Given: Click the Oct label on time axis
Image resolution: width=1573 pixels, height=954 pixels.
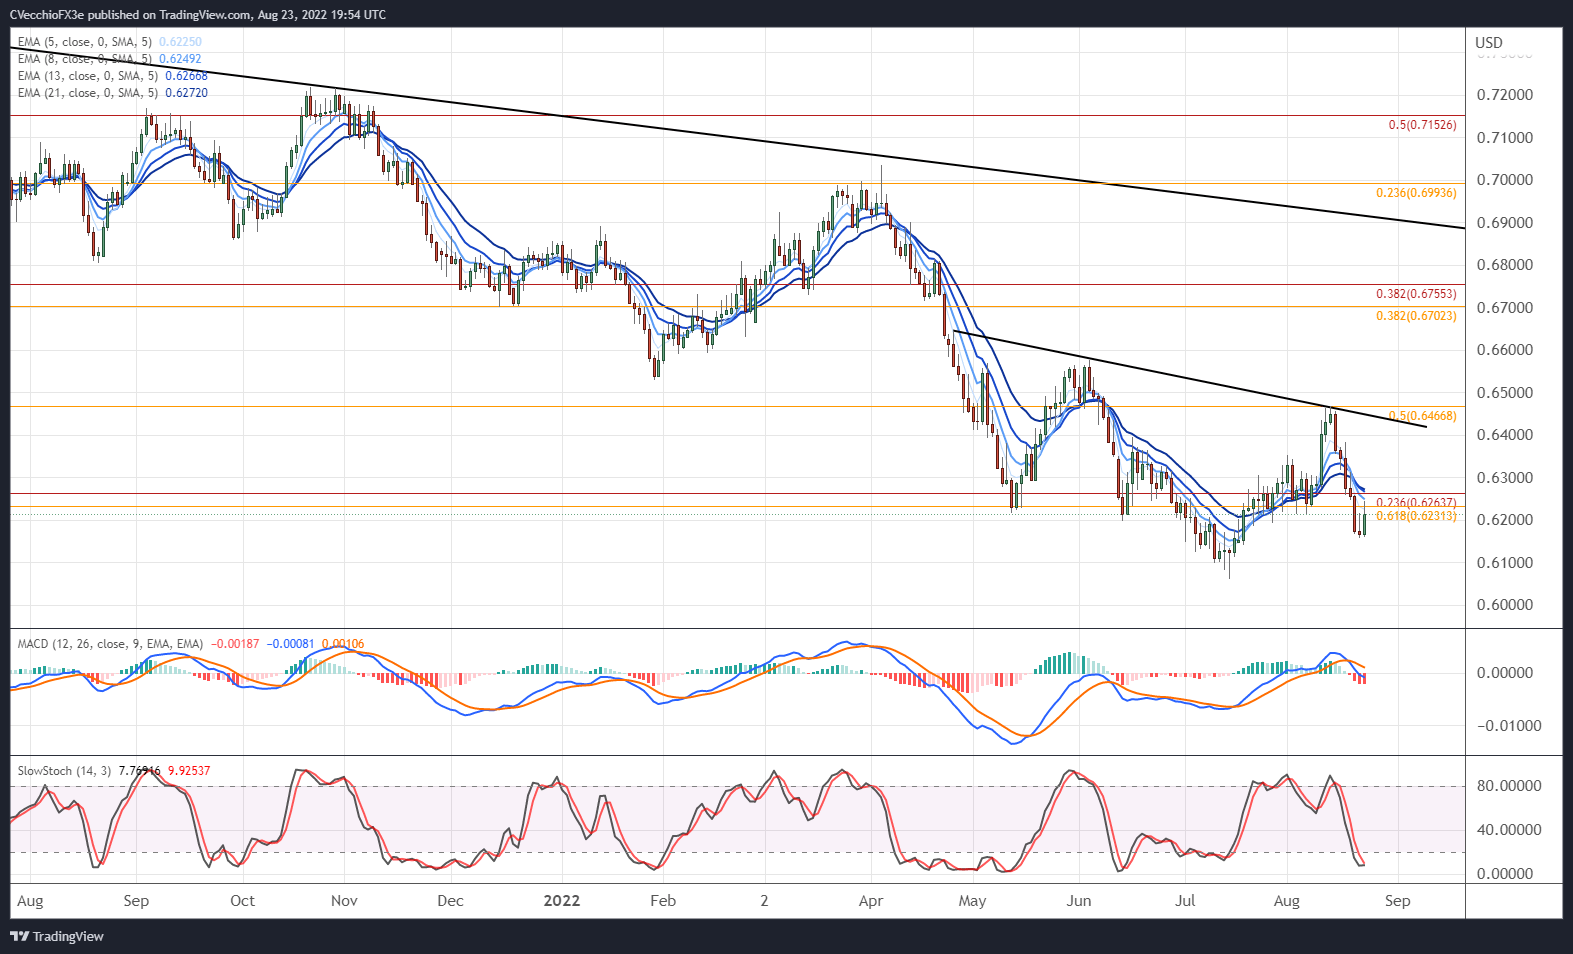Looking at the screenshot, I should (242, 901).
